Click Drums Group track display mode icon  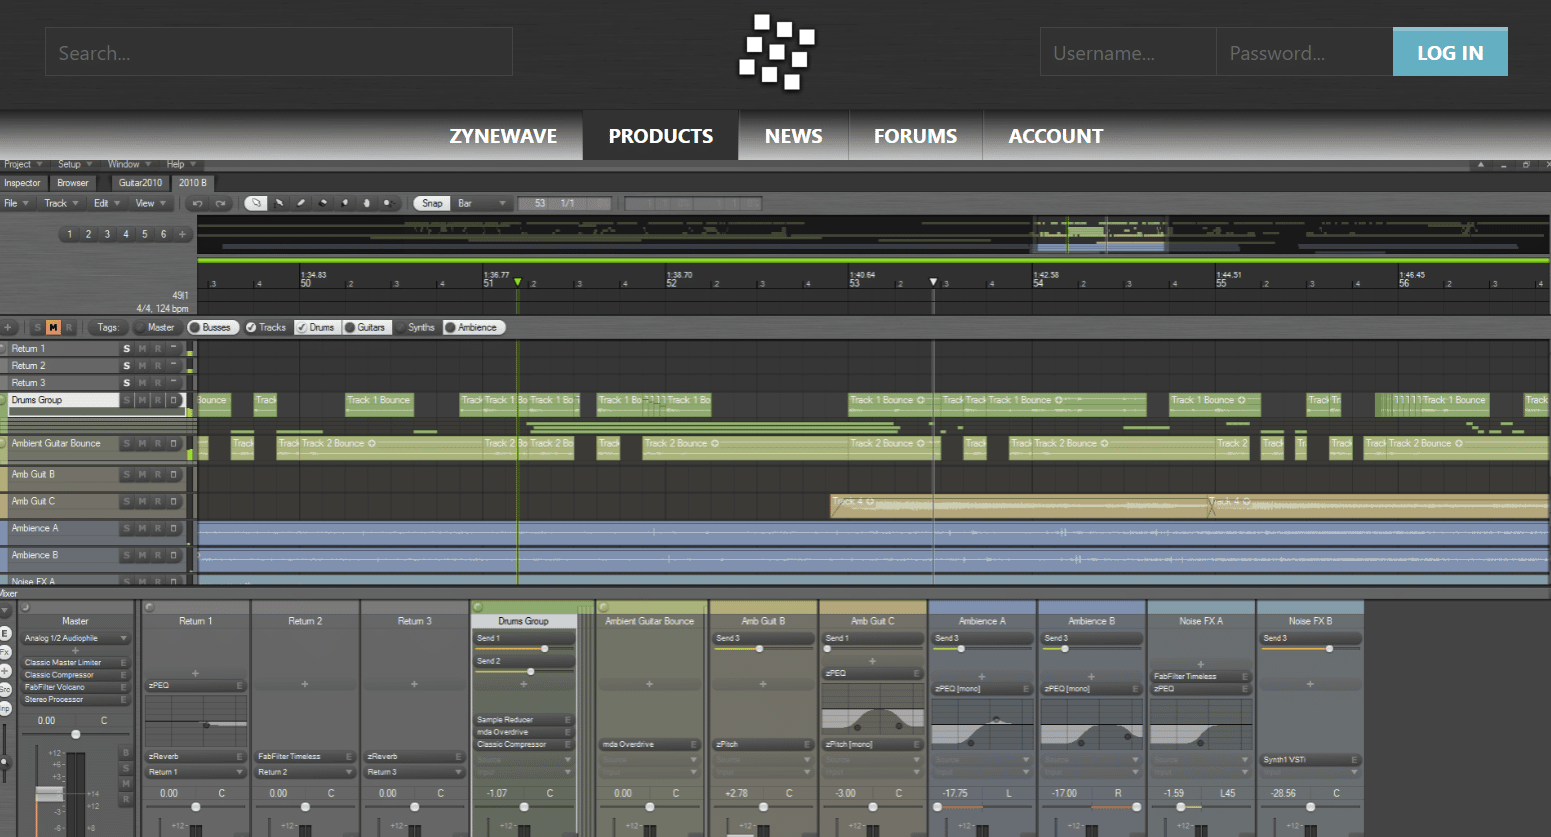173,400
